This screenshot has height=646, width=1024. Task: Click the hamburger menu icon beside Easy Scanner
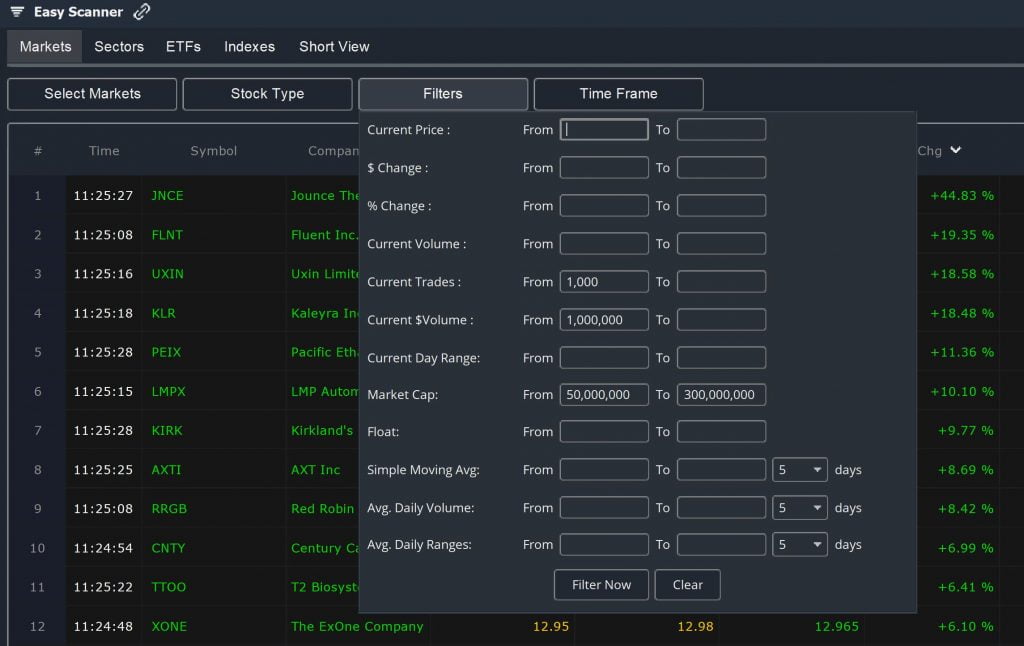pyautogui.click(x=17, y=12)
